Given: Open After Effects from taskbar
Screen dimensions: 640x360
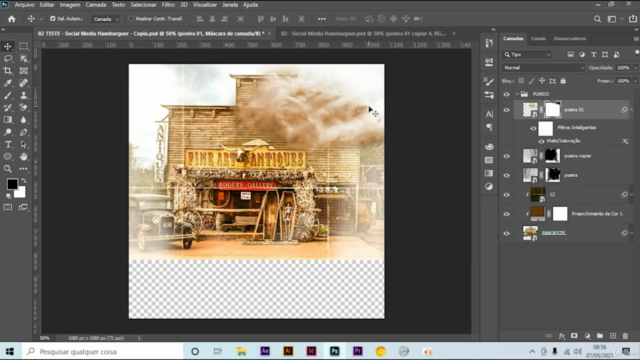Looking at the screenshot, I should click(265, 351).
